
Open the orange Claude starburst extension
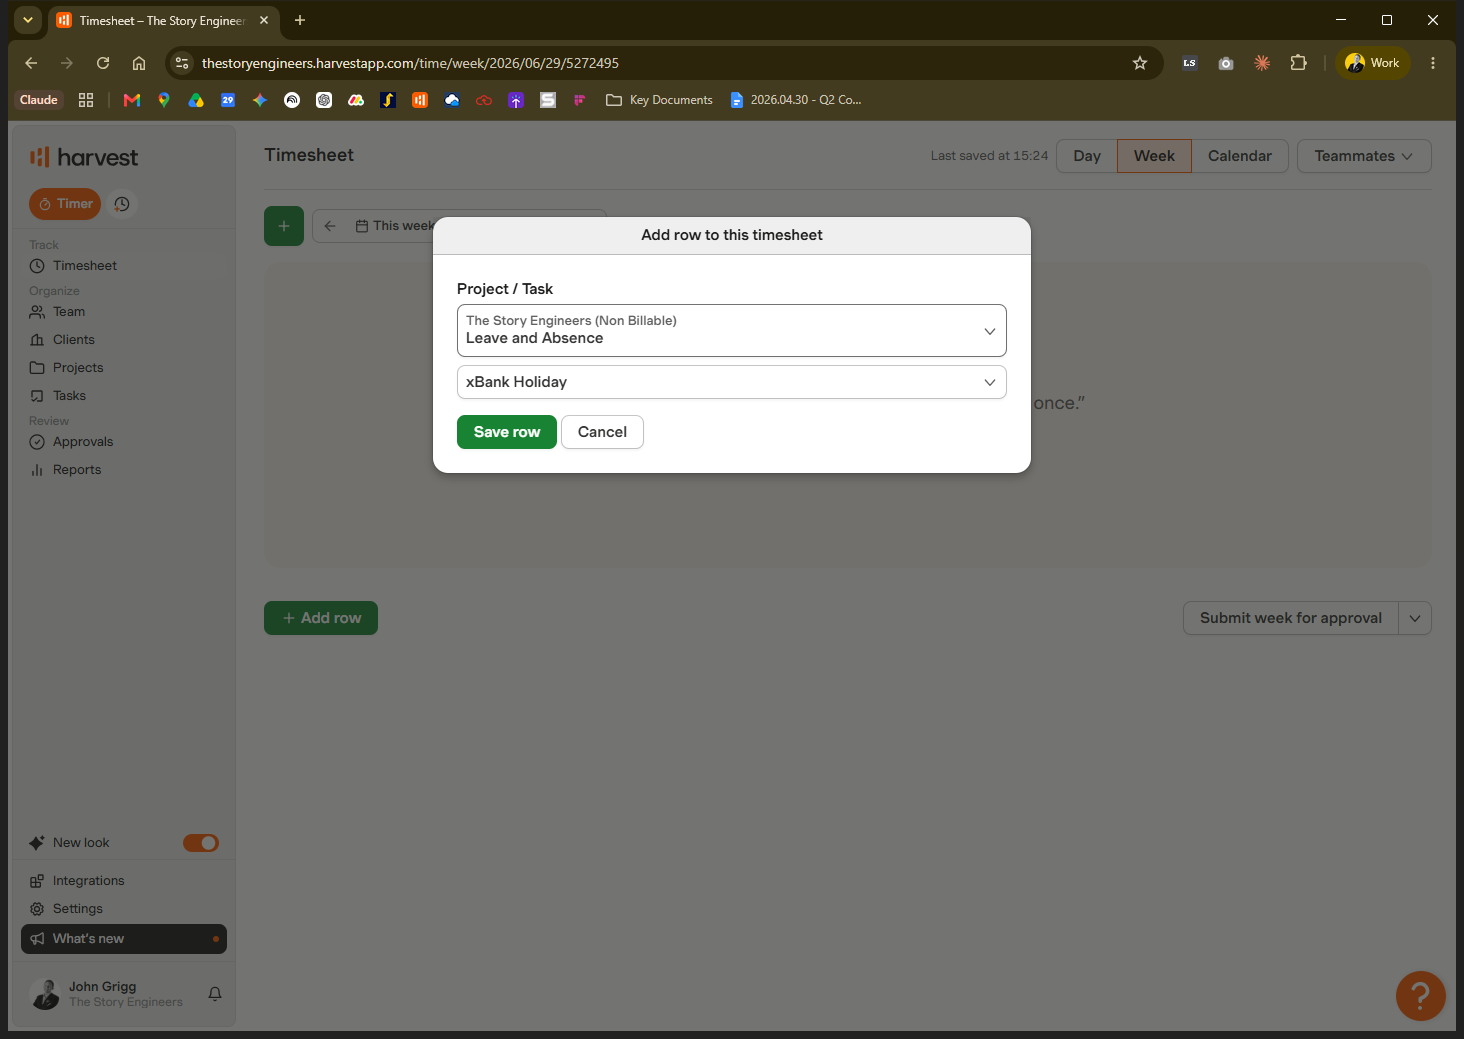1262,63
